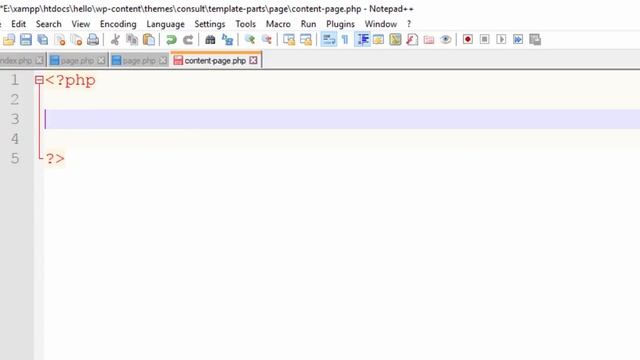Cut selection with the scissors icon
The height and width of the screenshot is (360, 640).
pyautogui.click(x=115, y=40)
